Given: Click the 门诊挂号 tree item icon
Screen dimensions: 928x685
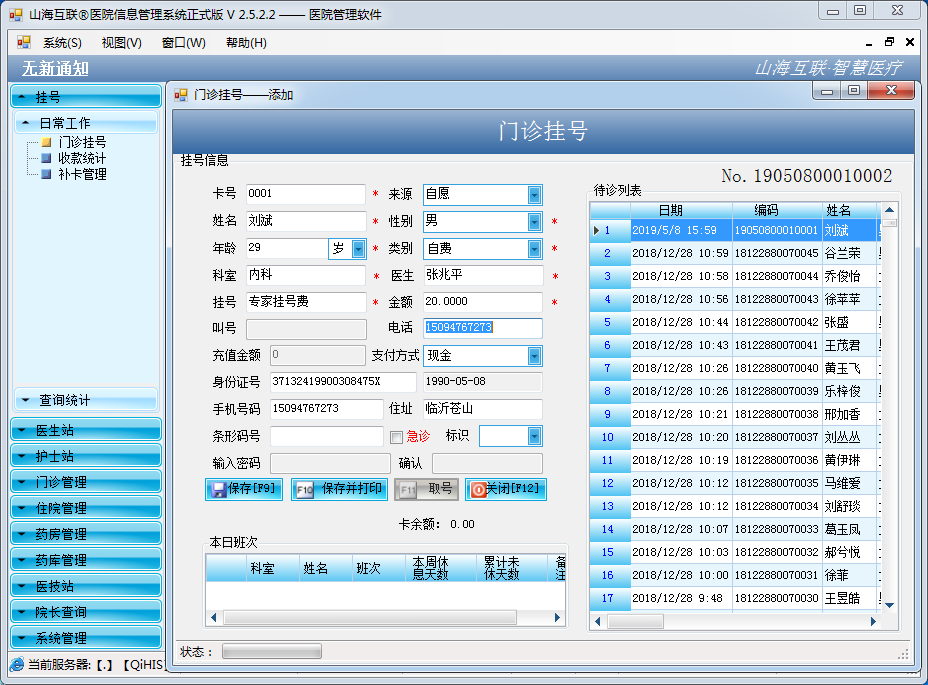Looking at the screenshot, I should point(46,142).
